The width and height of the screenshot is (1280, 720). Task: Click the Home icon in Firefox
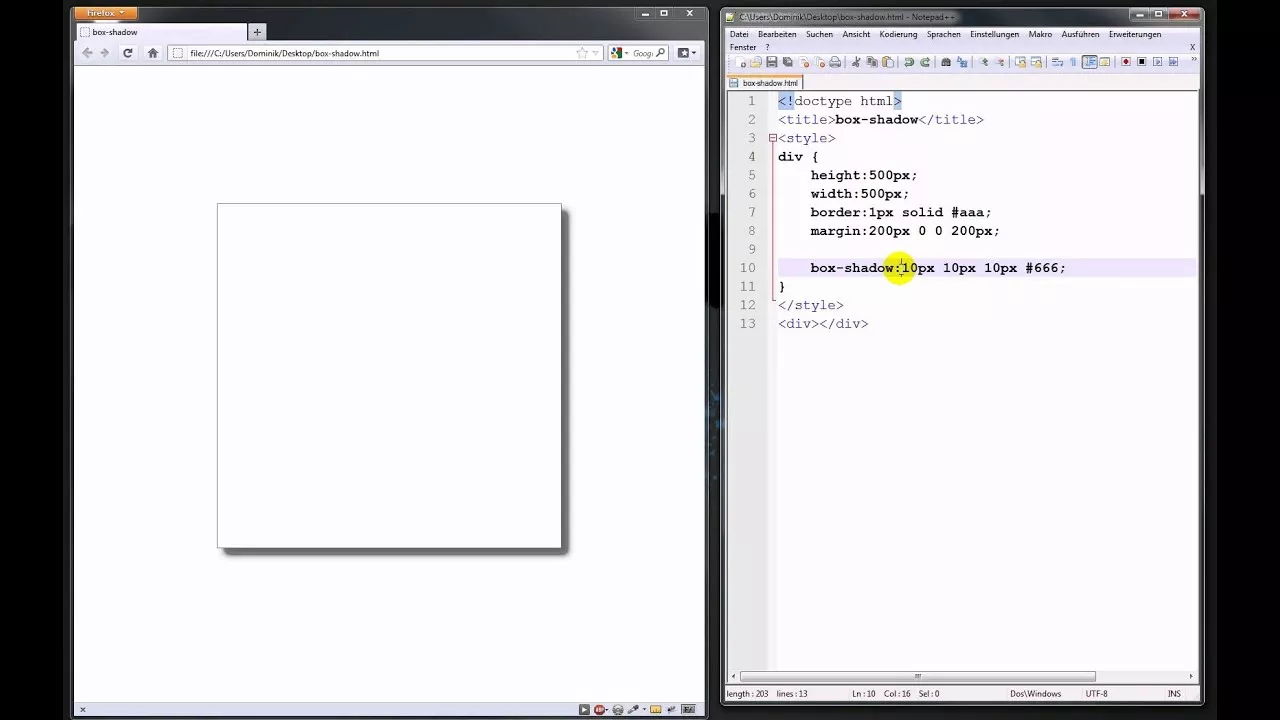pyautogui.click(x=152, y=53)
